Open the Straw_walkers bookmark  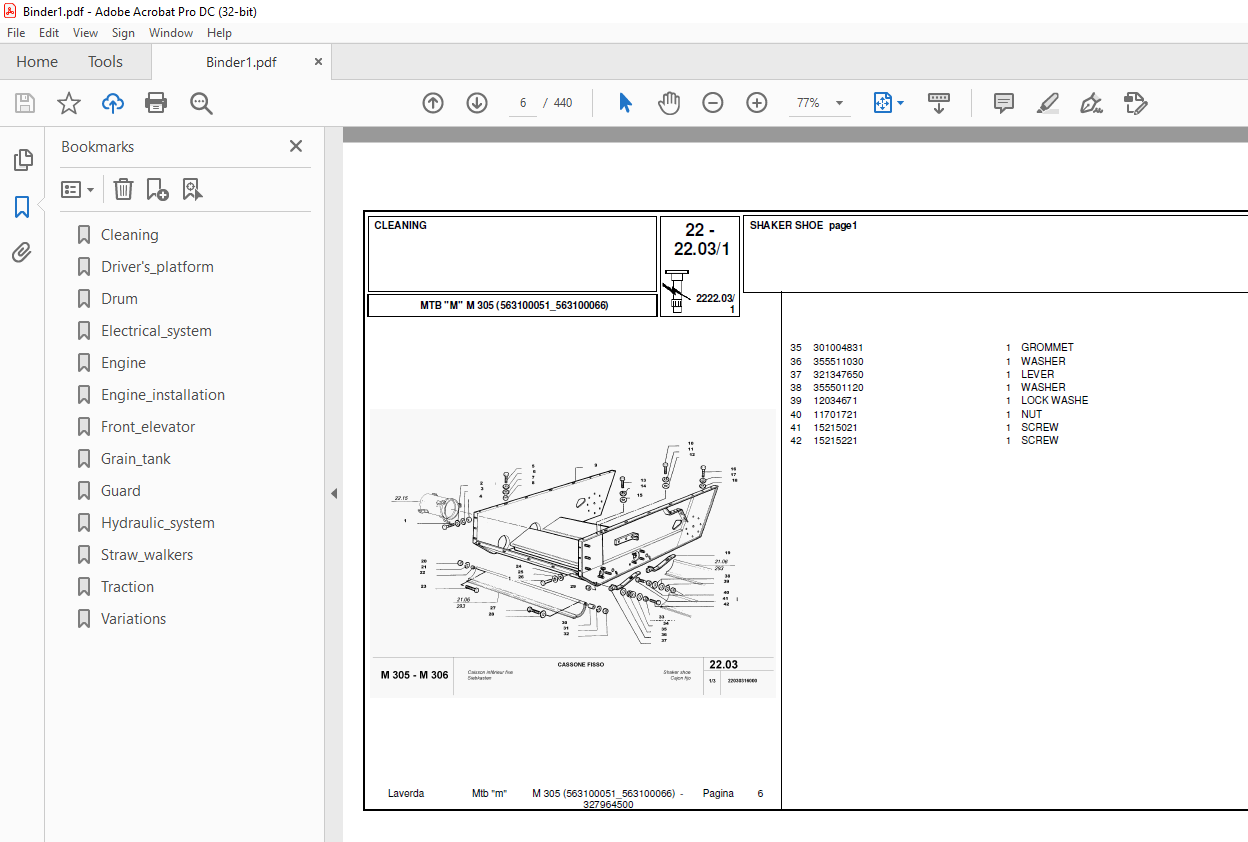click(147, 555)
